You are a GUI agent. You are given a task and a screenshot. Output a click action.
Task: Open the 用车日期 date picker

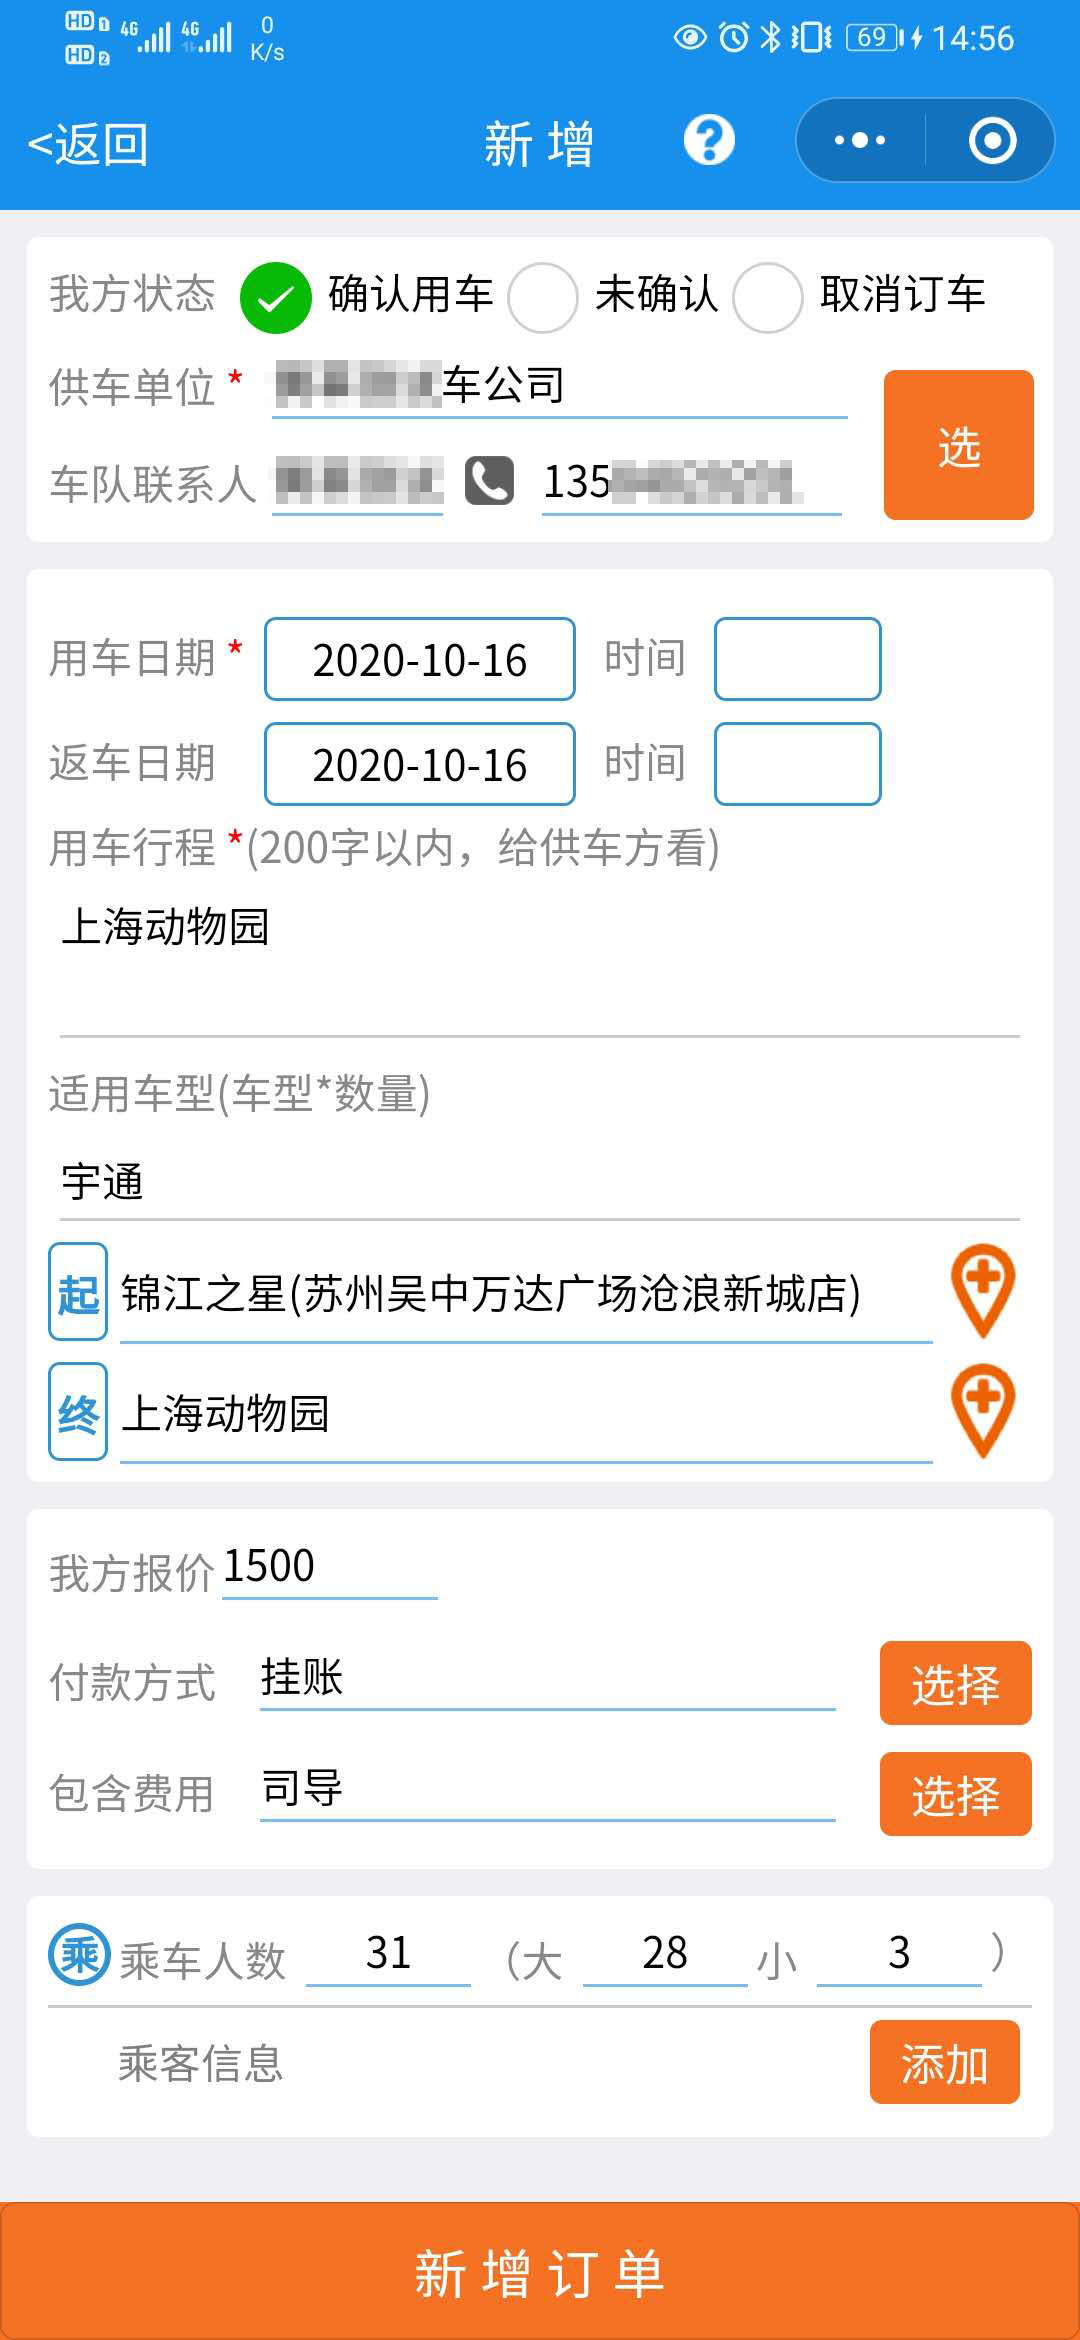coord(420,659)
